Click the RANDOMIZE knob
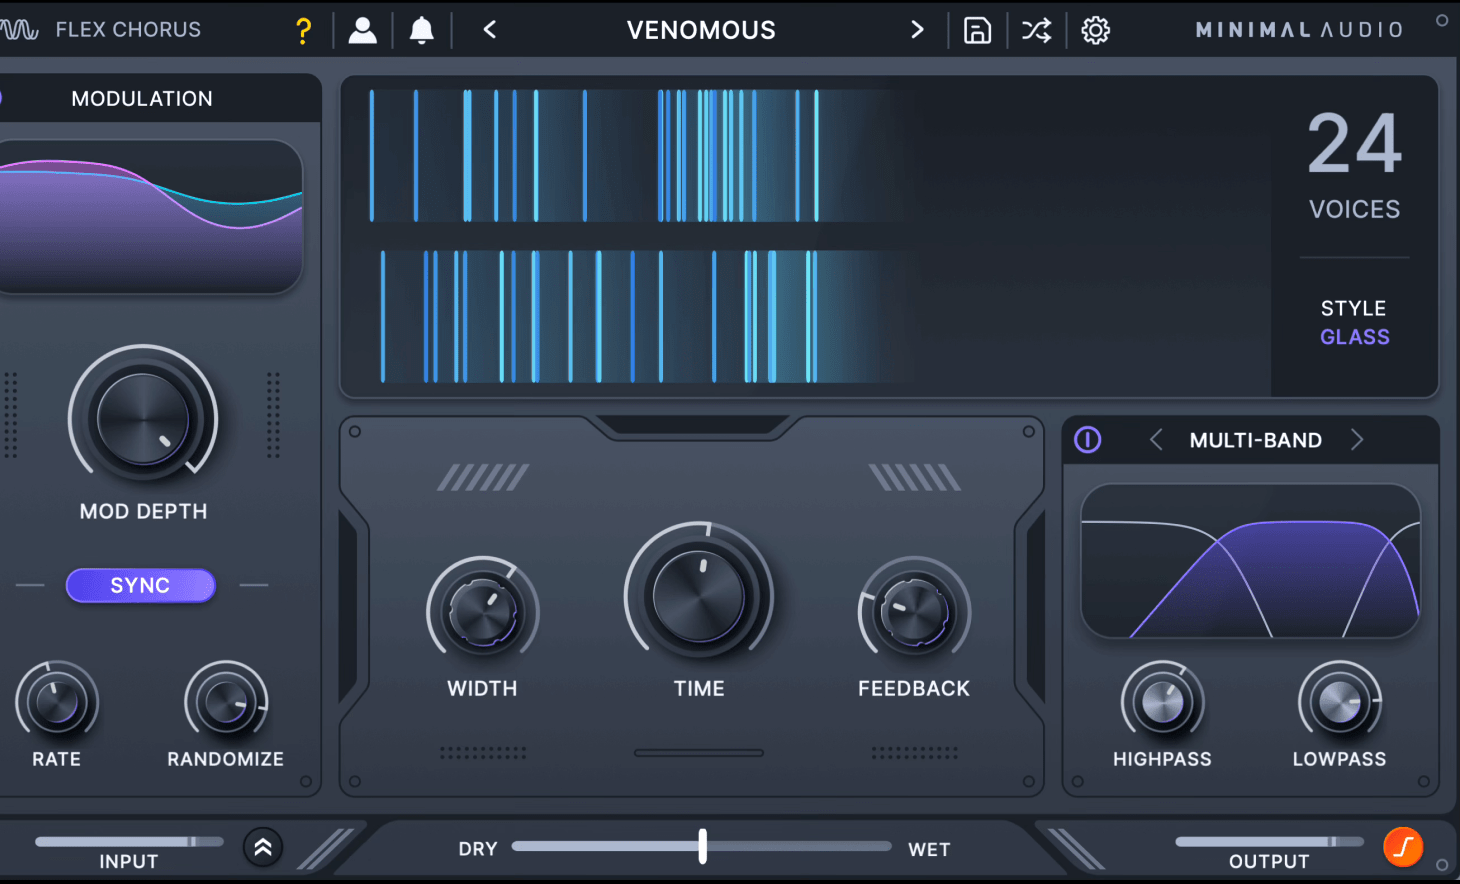Viewport: 1460px width, 884px height. point(226,701)
